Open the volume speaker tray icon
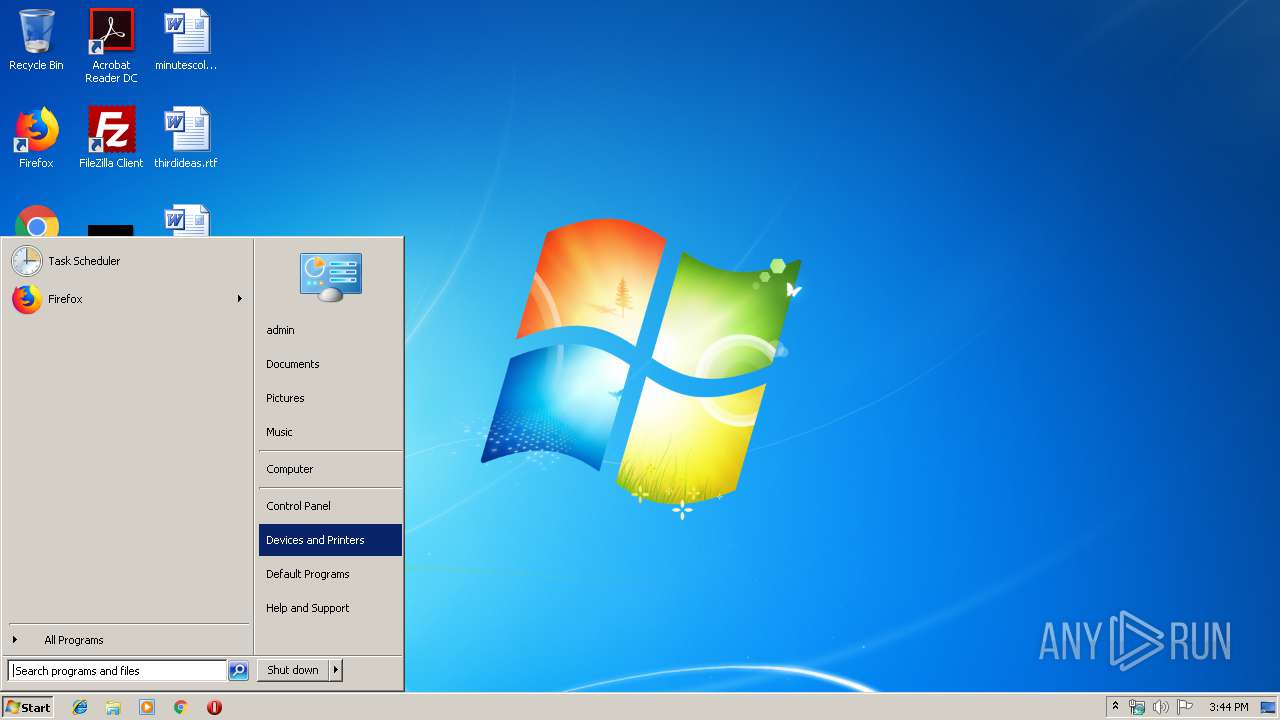 point(1161,707)
